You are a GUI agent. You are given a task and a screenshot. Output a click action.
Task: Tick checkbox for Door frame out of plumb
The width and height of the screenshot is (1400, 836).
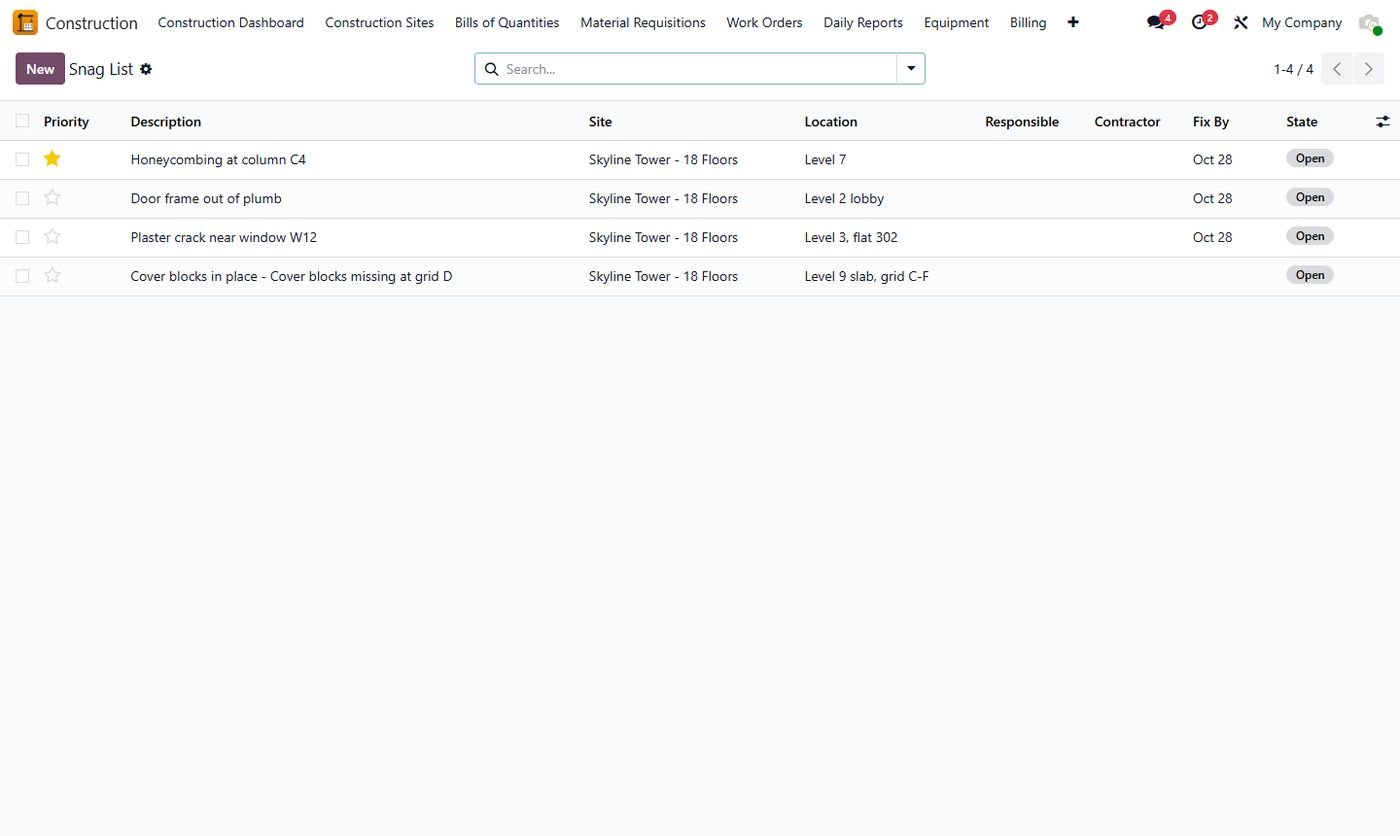coord(22,198)
